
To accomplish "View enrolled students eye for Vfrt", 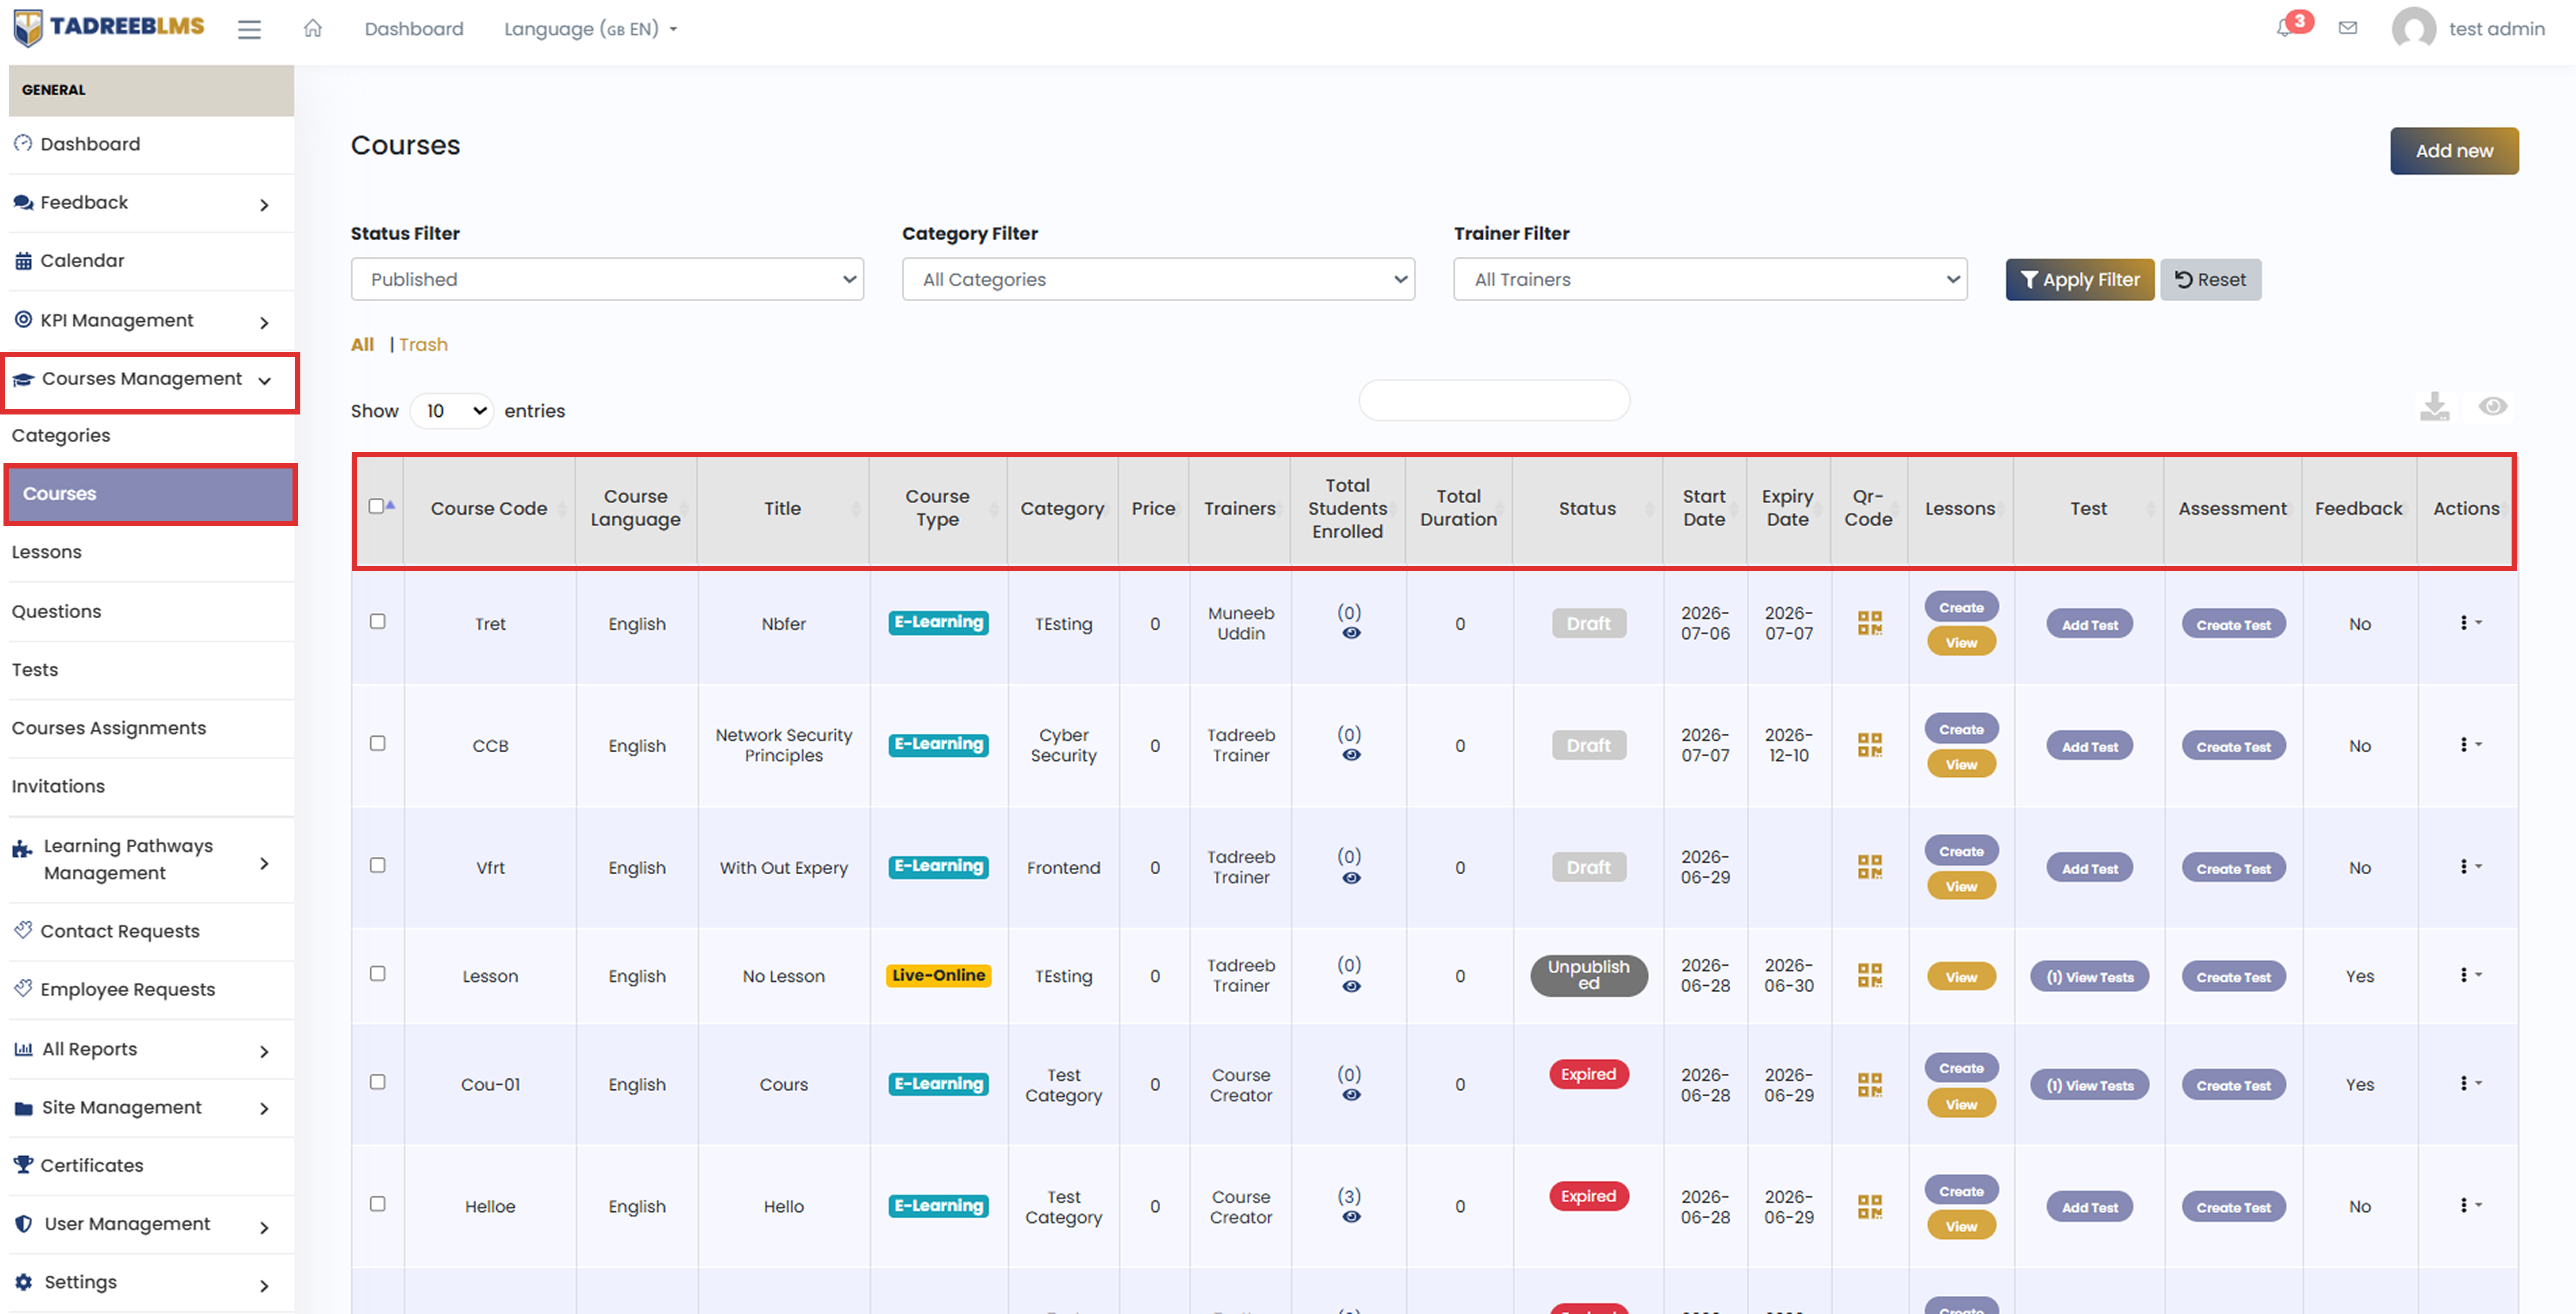I will pyautogui.click(x=1351, y=878).
